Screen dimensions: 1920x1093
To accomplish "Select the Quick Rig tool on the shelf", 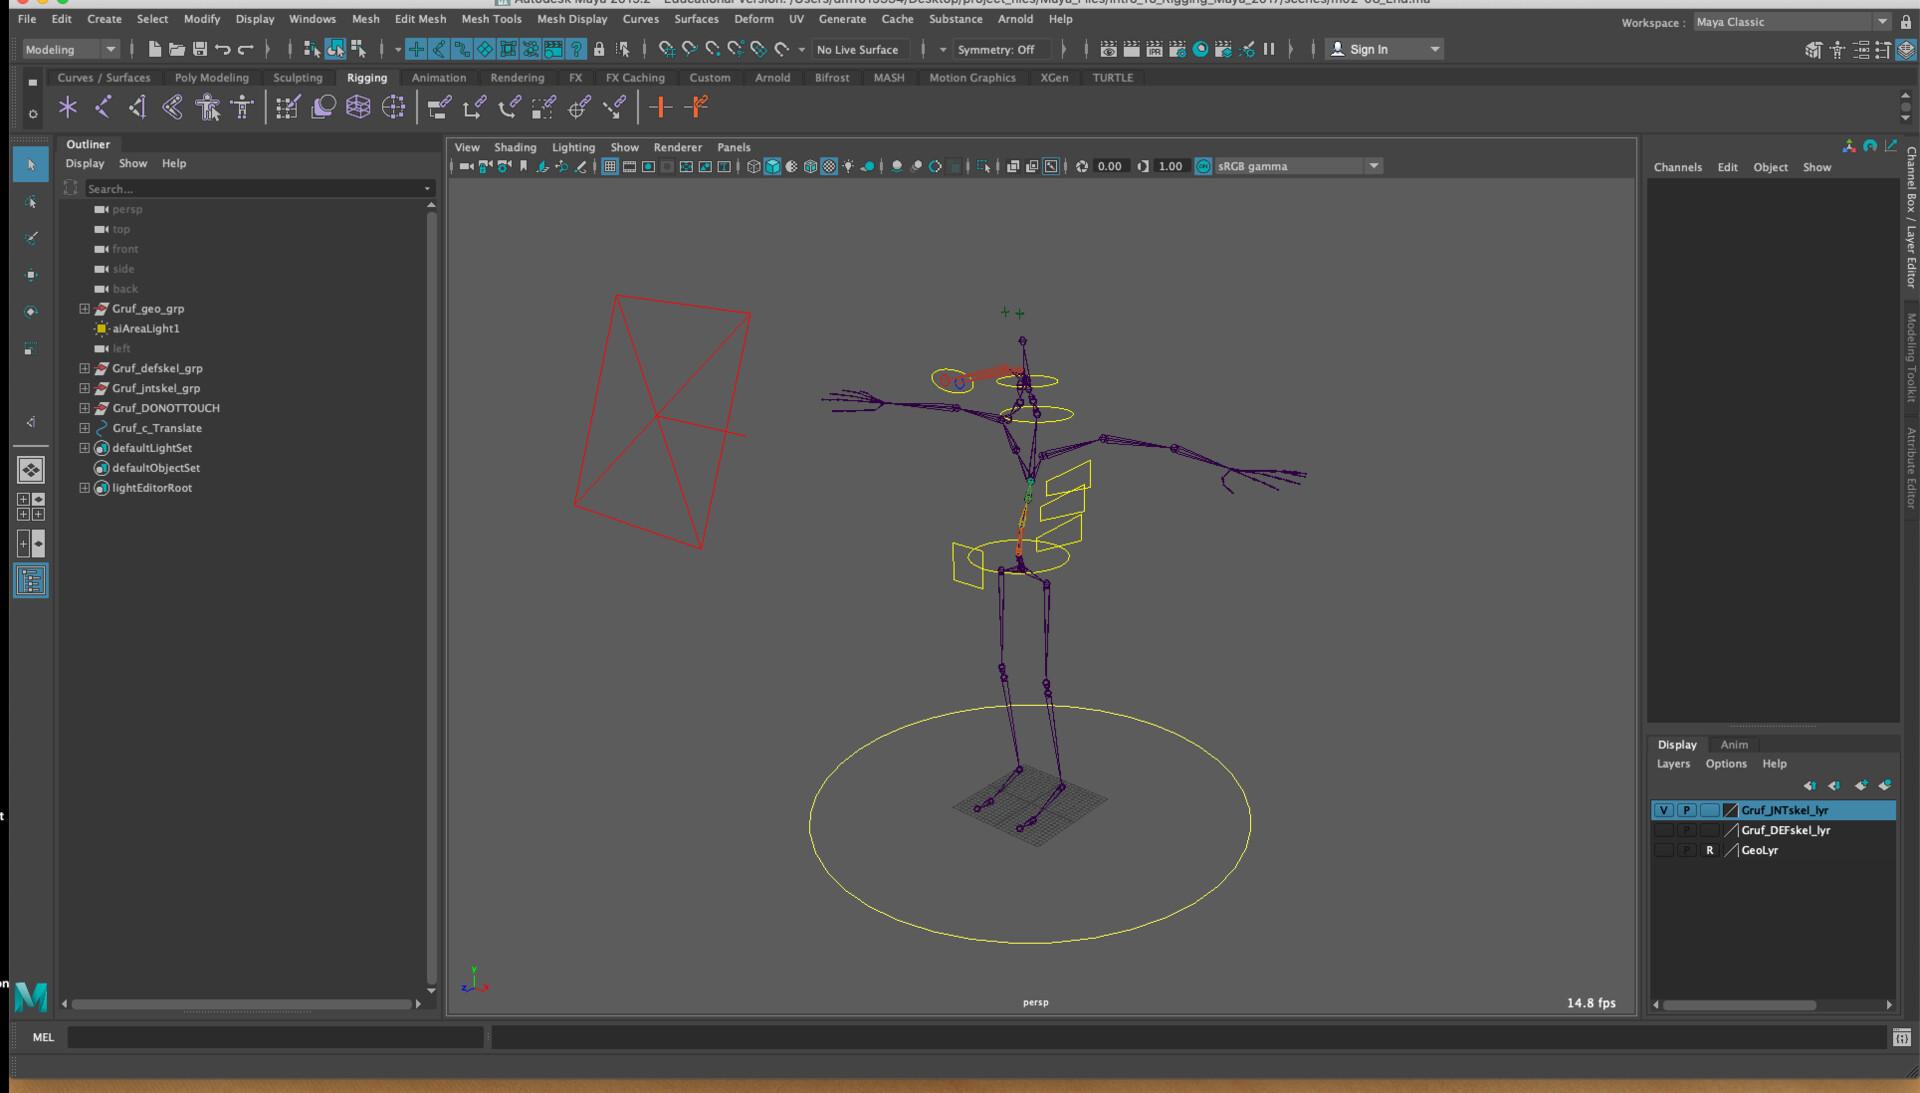I will [208, 107].
